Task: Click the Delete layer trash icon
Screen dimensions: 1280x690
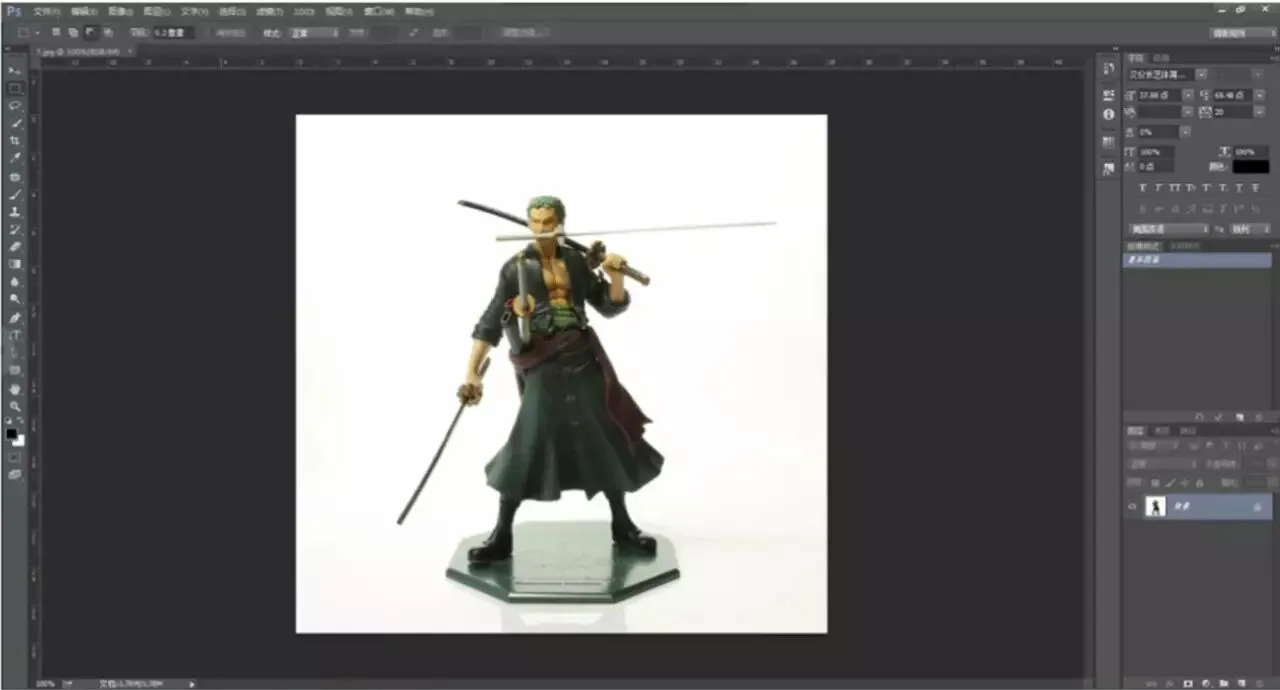Action: point(1258,683)
